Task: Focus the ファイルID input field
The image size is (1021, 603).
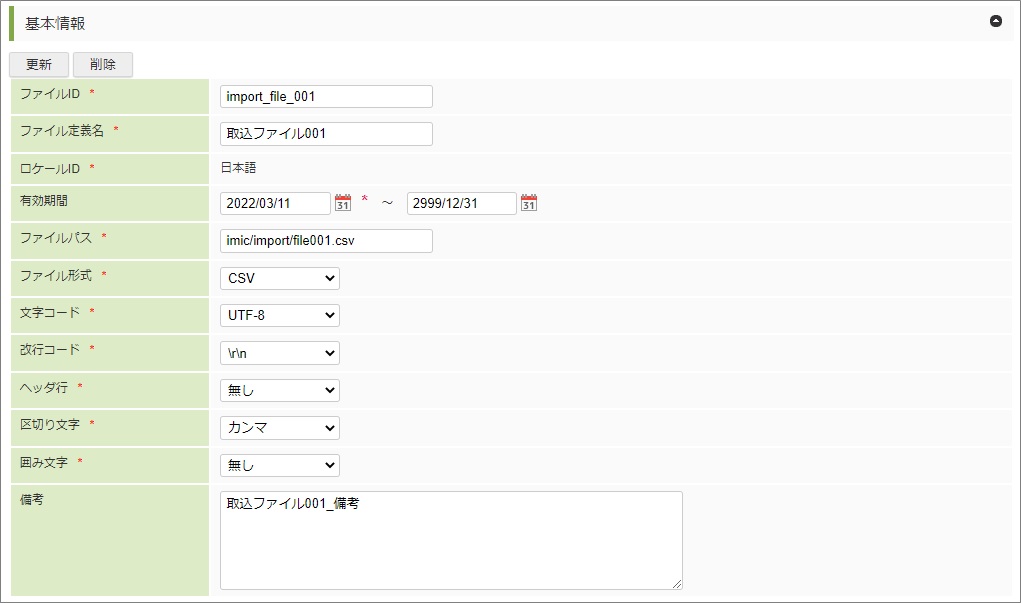Action: coord(326,96)
